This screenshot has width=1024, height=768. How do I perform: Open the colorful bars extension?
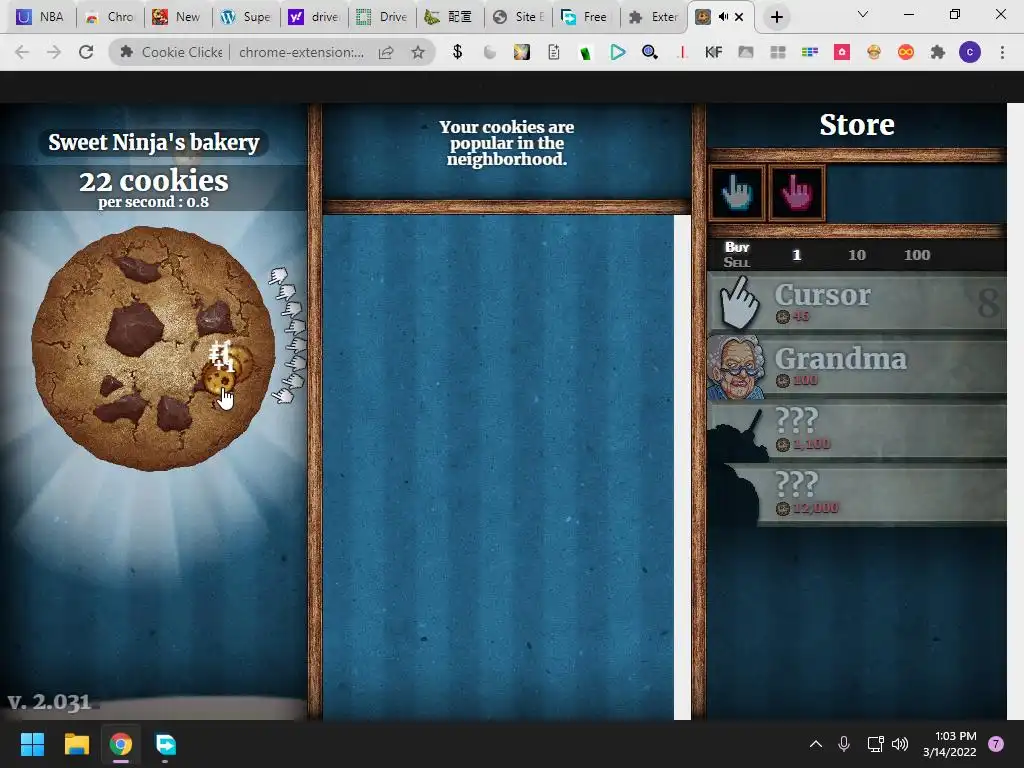coord(810,52)
